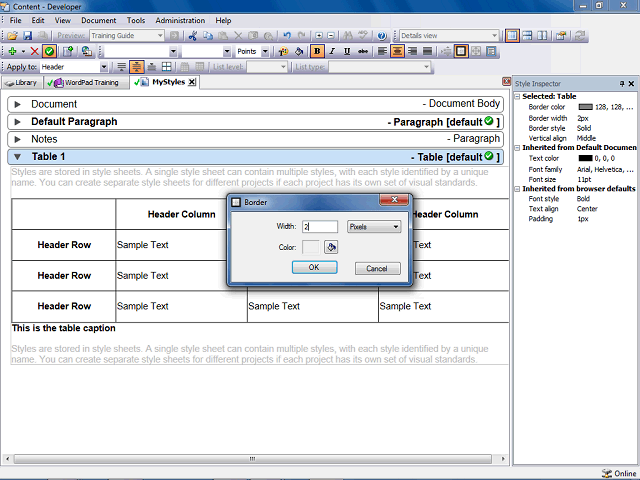This screenshot has width=640, height=480.
Task: Toggle justify alignment
Action: (x=428, y=51)
